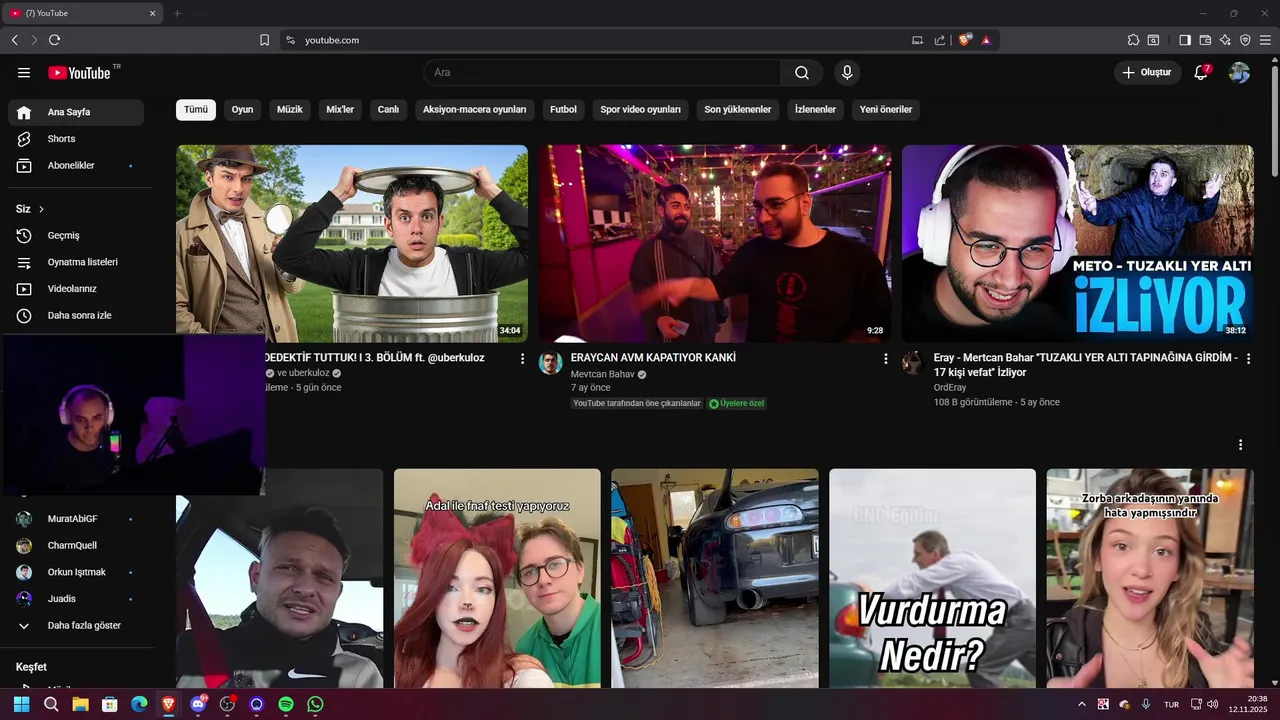The height and width of the screenshot is (720, 1280).
Task: Select the Futbol filter chip
Action: 563,110
